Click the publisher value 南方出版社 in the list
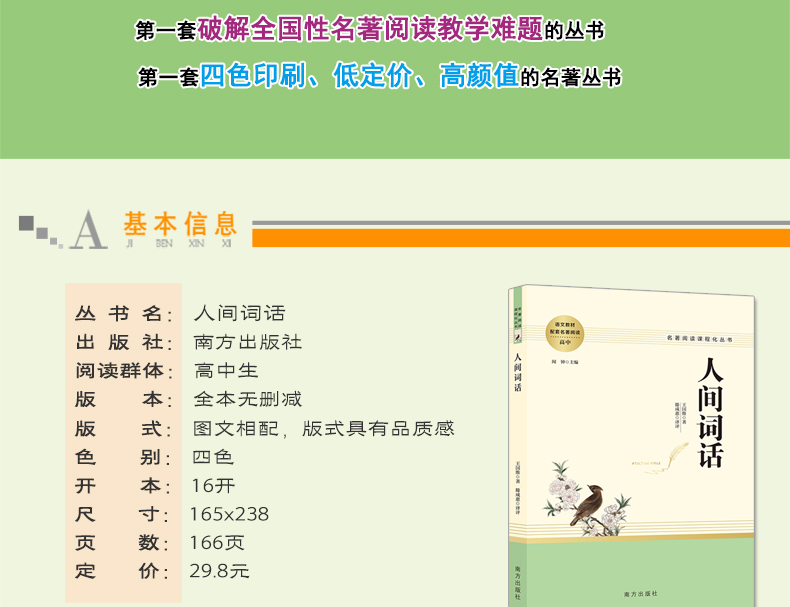 coord(247,342)
